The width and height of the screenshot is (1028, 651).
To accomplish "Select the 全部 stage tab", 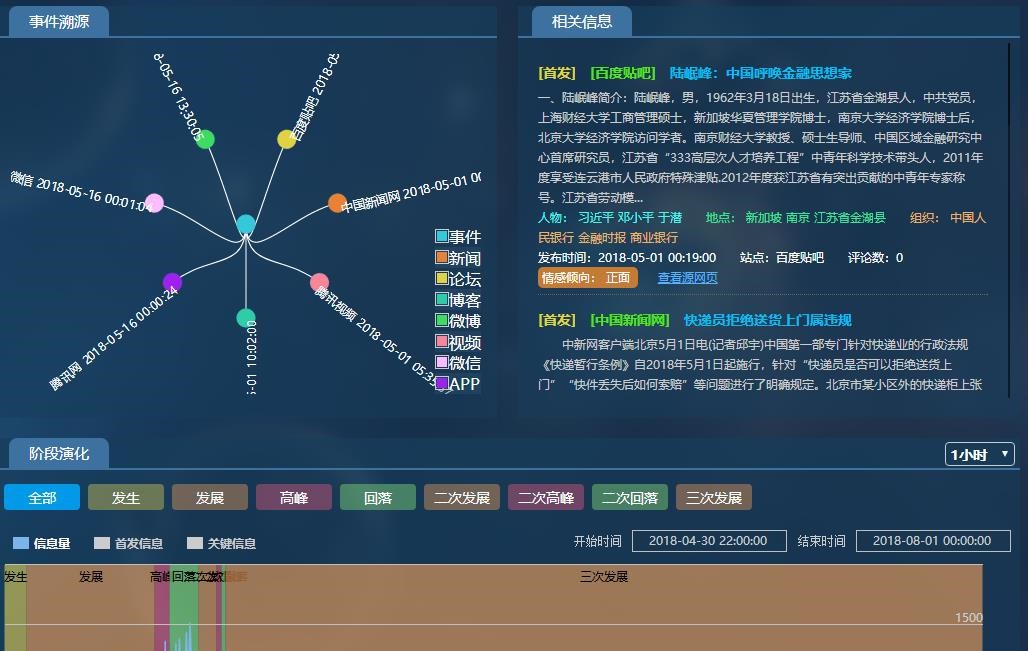I will (x=42, y=496).
